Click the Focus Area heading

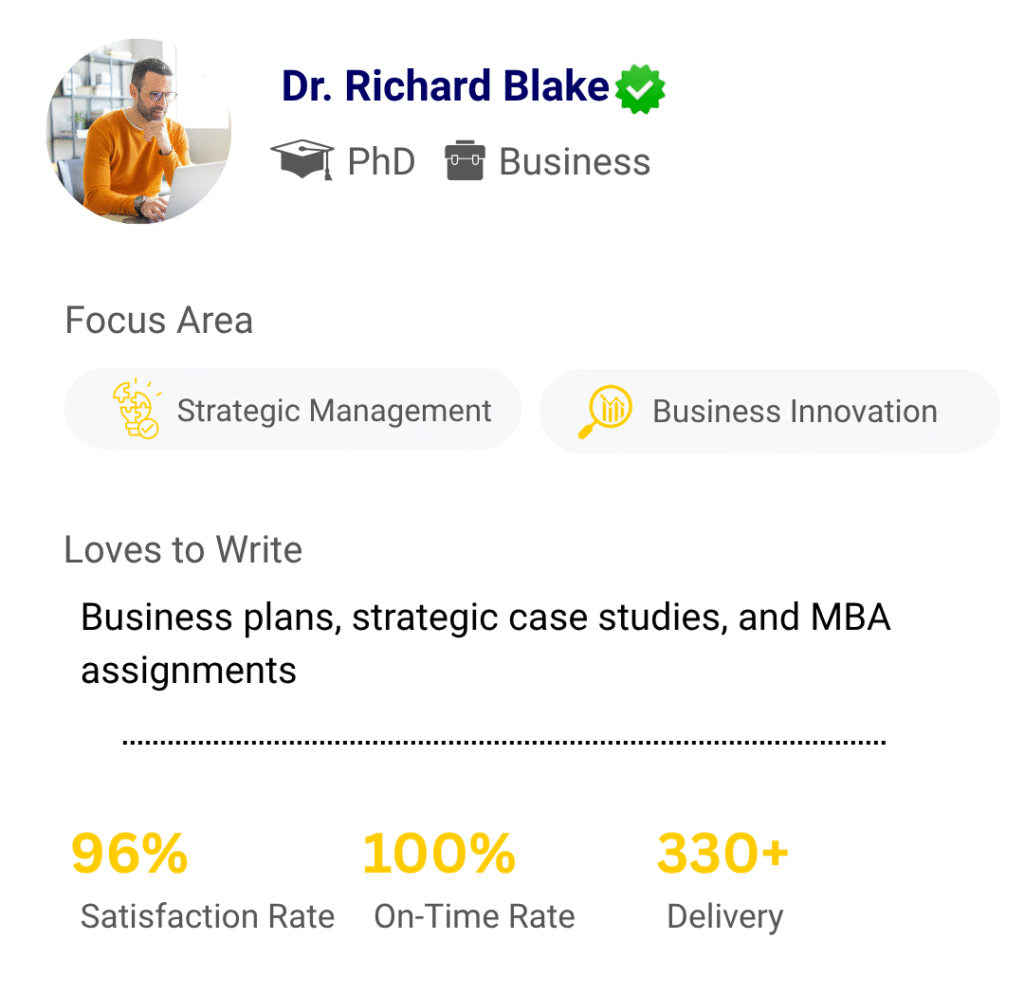point(159,321)
